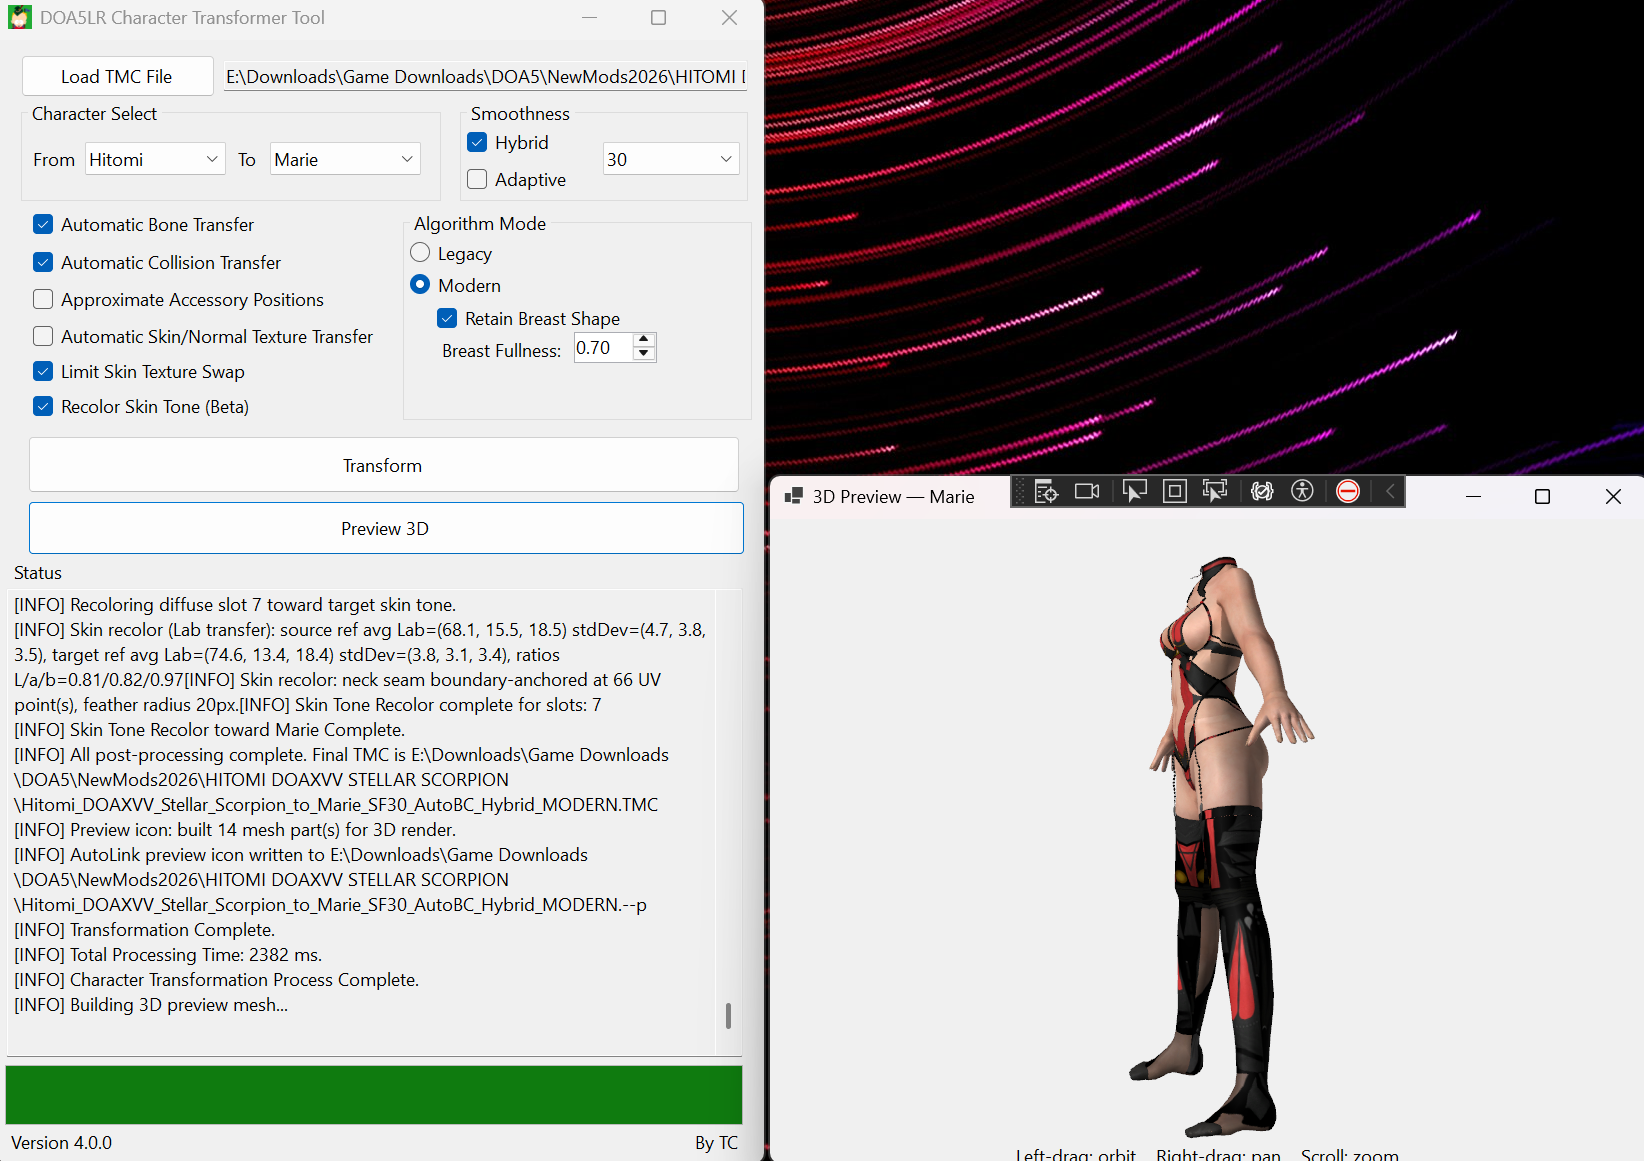Viewport: 1644px width, 1161px height.
Task: Minimize the 3D Preview window
Action: tap(1473, 496)
